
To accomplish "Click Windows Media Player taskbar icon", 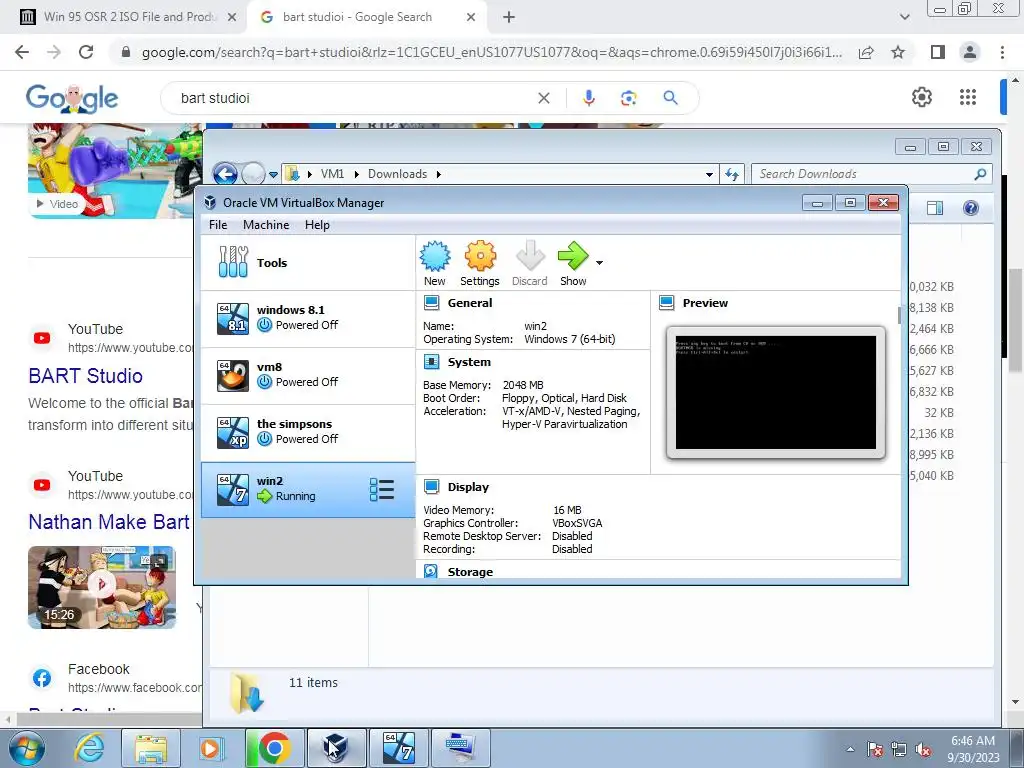I will pos(211,748).
